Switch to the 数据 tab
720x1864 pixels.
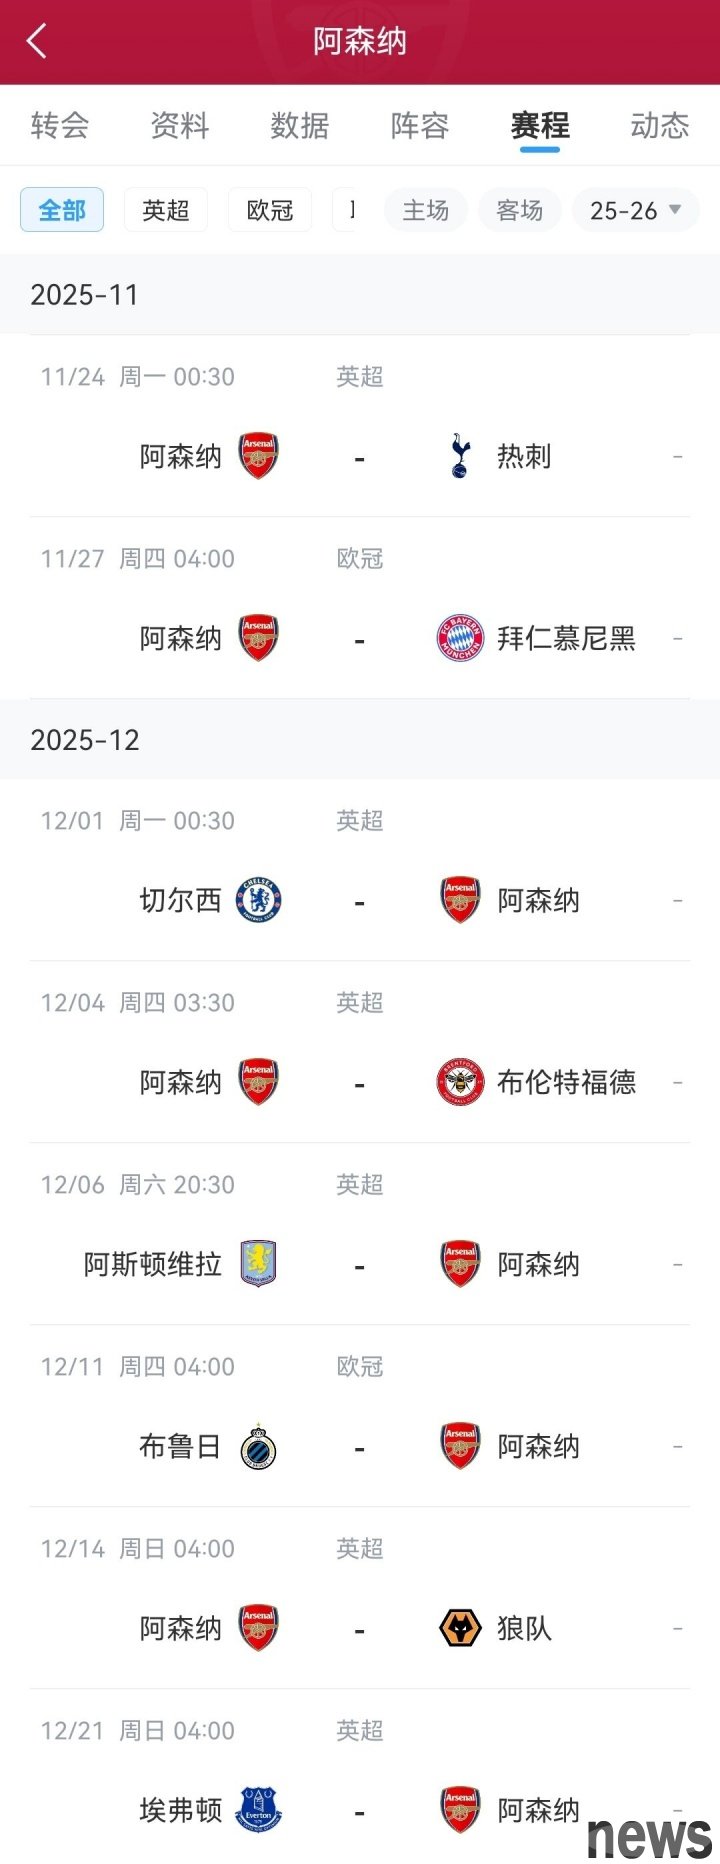300,126
